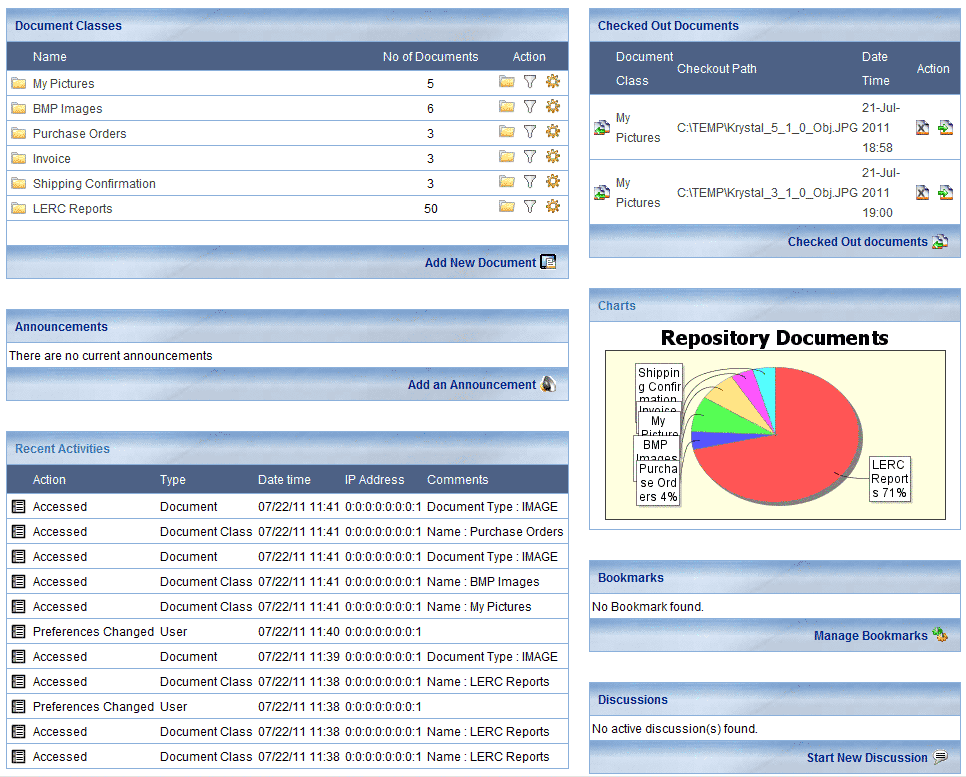Click the checkout path C:\TEMP\Krystal_3_1_0_Obj.JPG
Viewport: 966px width, 777px height.
click(x=767, y=193)
